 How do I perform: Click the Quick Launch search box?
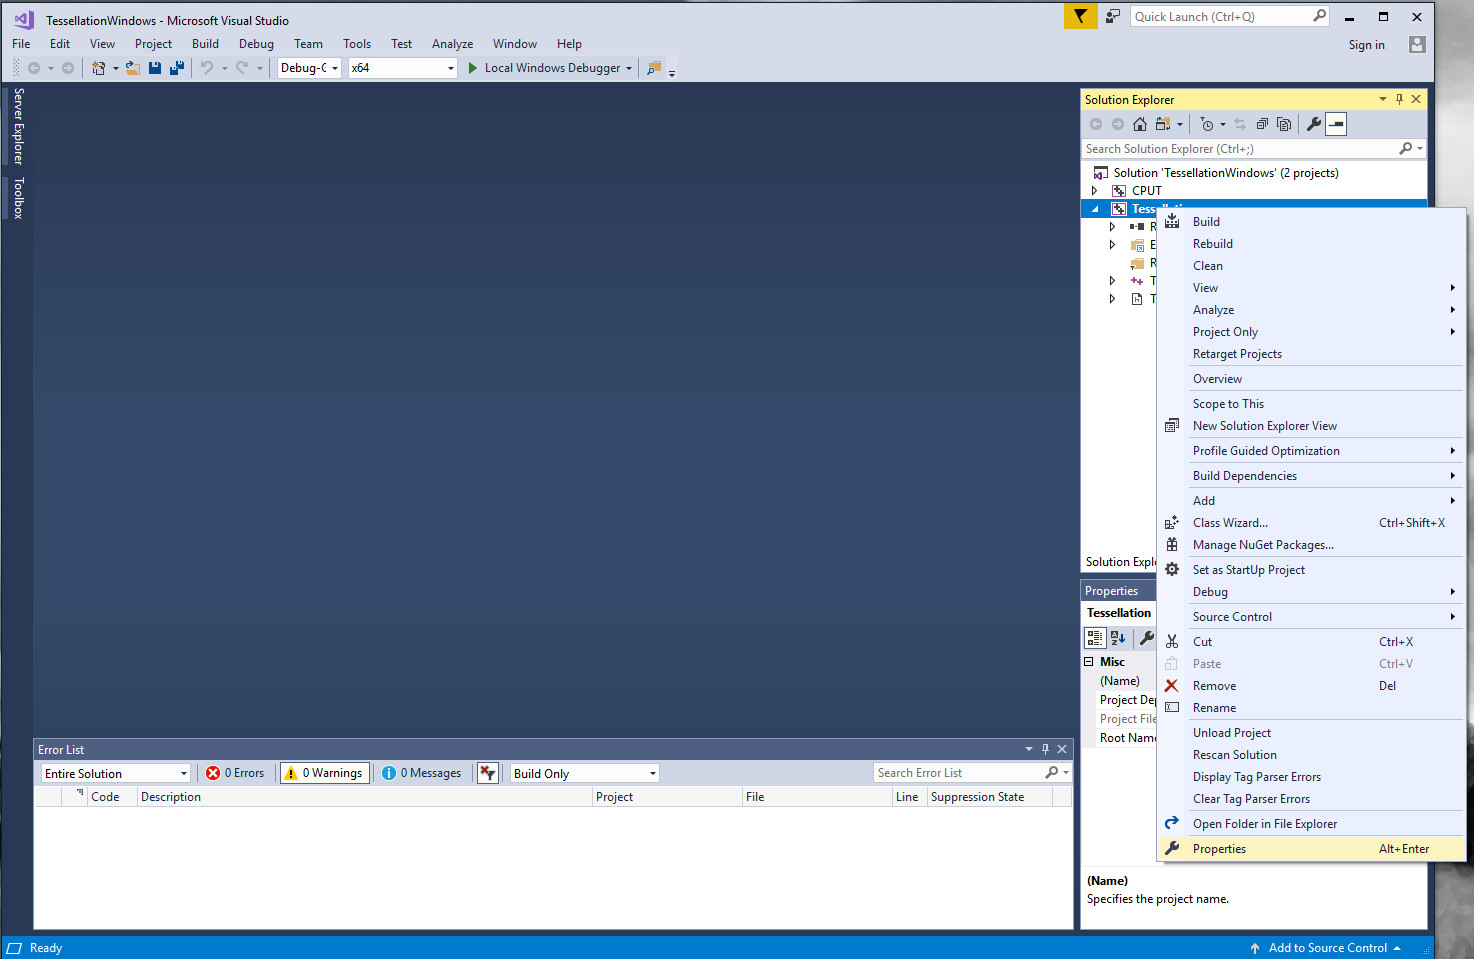pos(1229,17)
